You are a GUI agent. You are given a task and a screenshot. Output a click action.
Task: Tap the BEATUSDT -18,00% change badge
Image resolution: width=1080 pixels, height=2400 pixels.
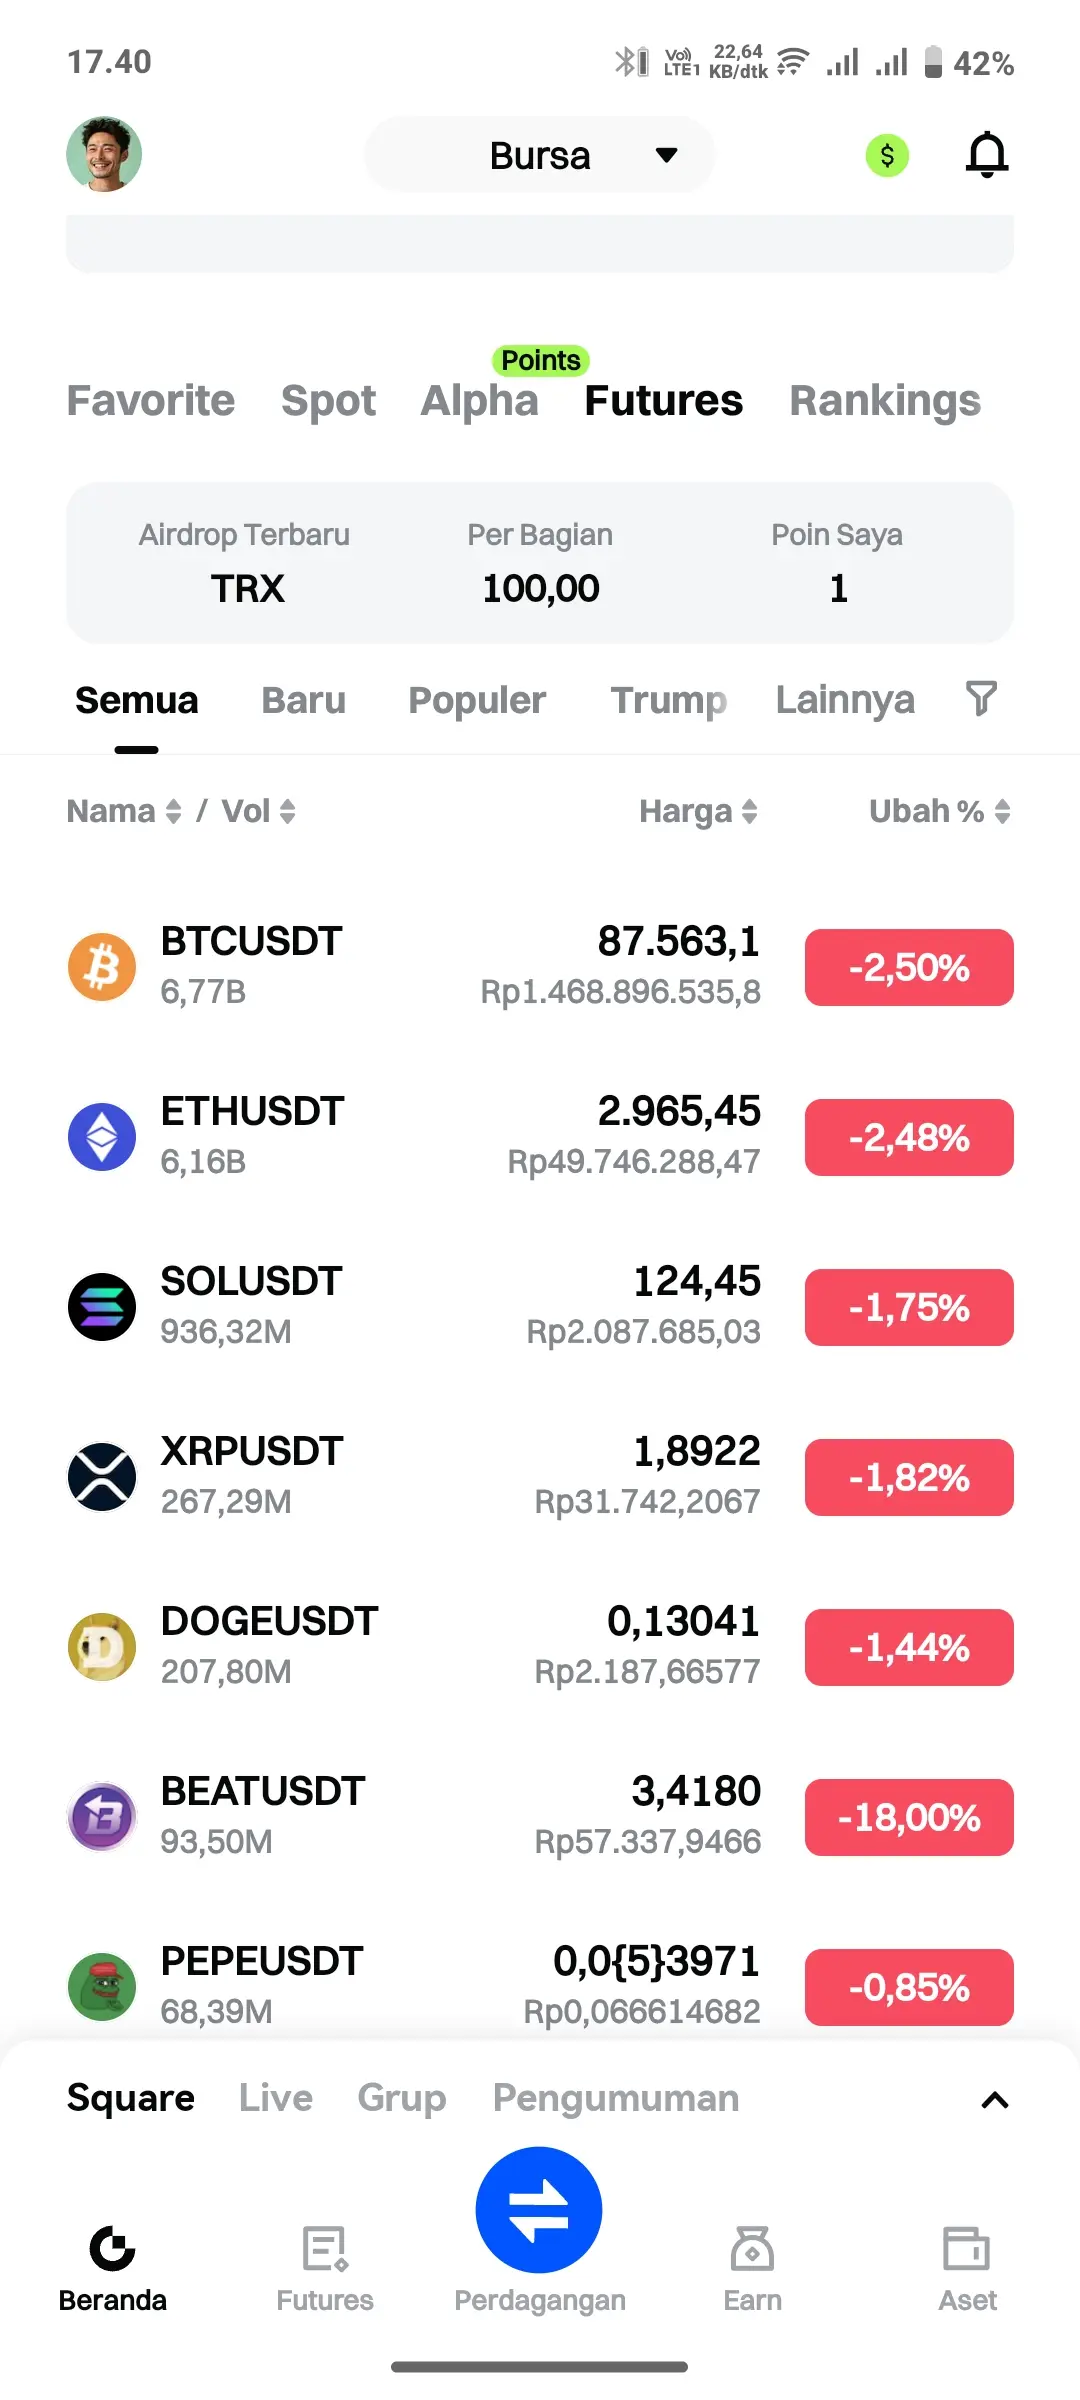coord(909,1817)
